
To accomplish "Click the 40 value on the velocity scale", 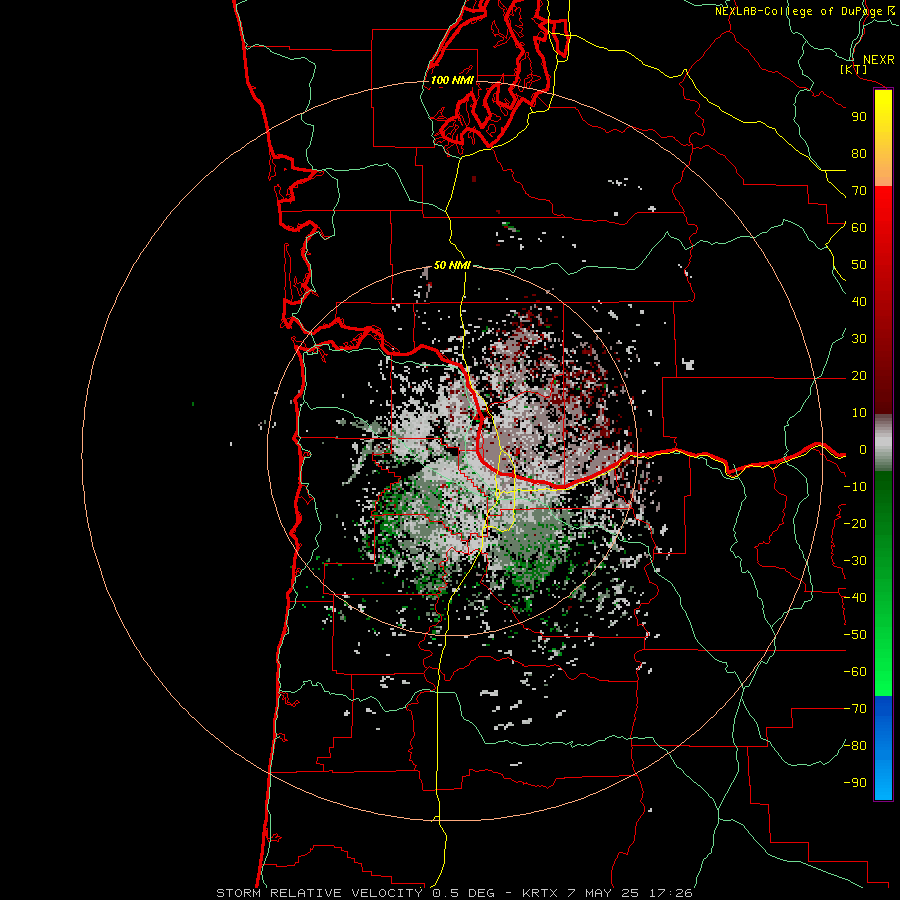I will [x=859, y=301].
